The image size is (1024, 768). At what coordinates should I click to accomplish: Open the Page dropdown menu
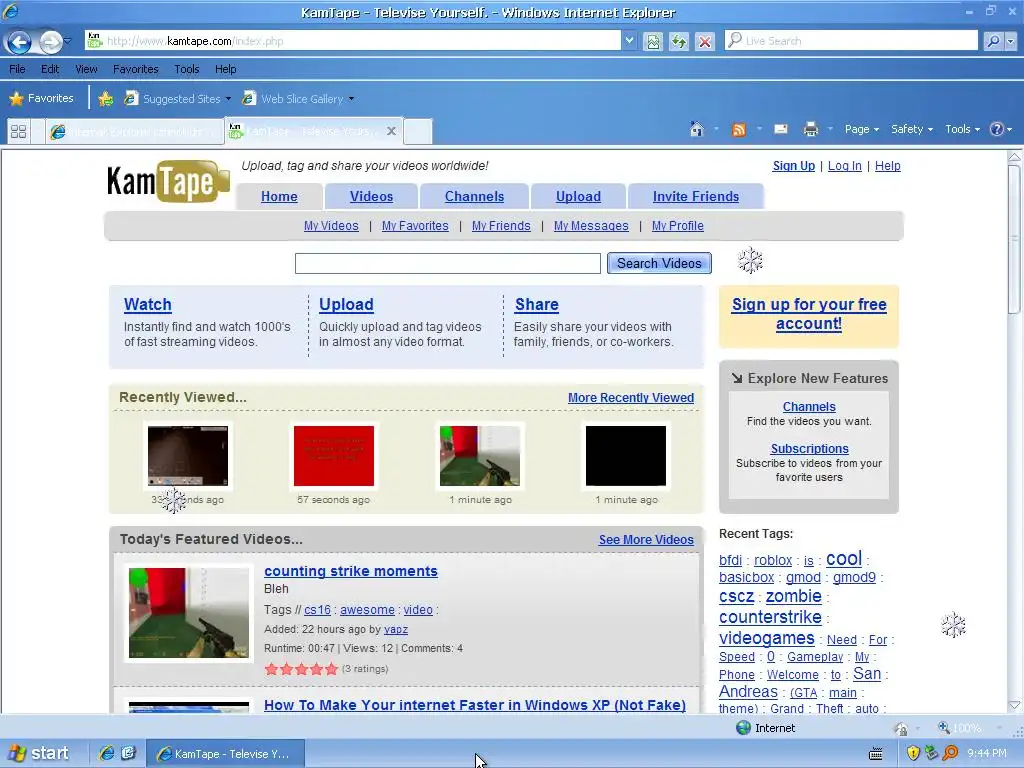(x=861, y=129)
